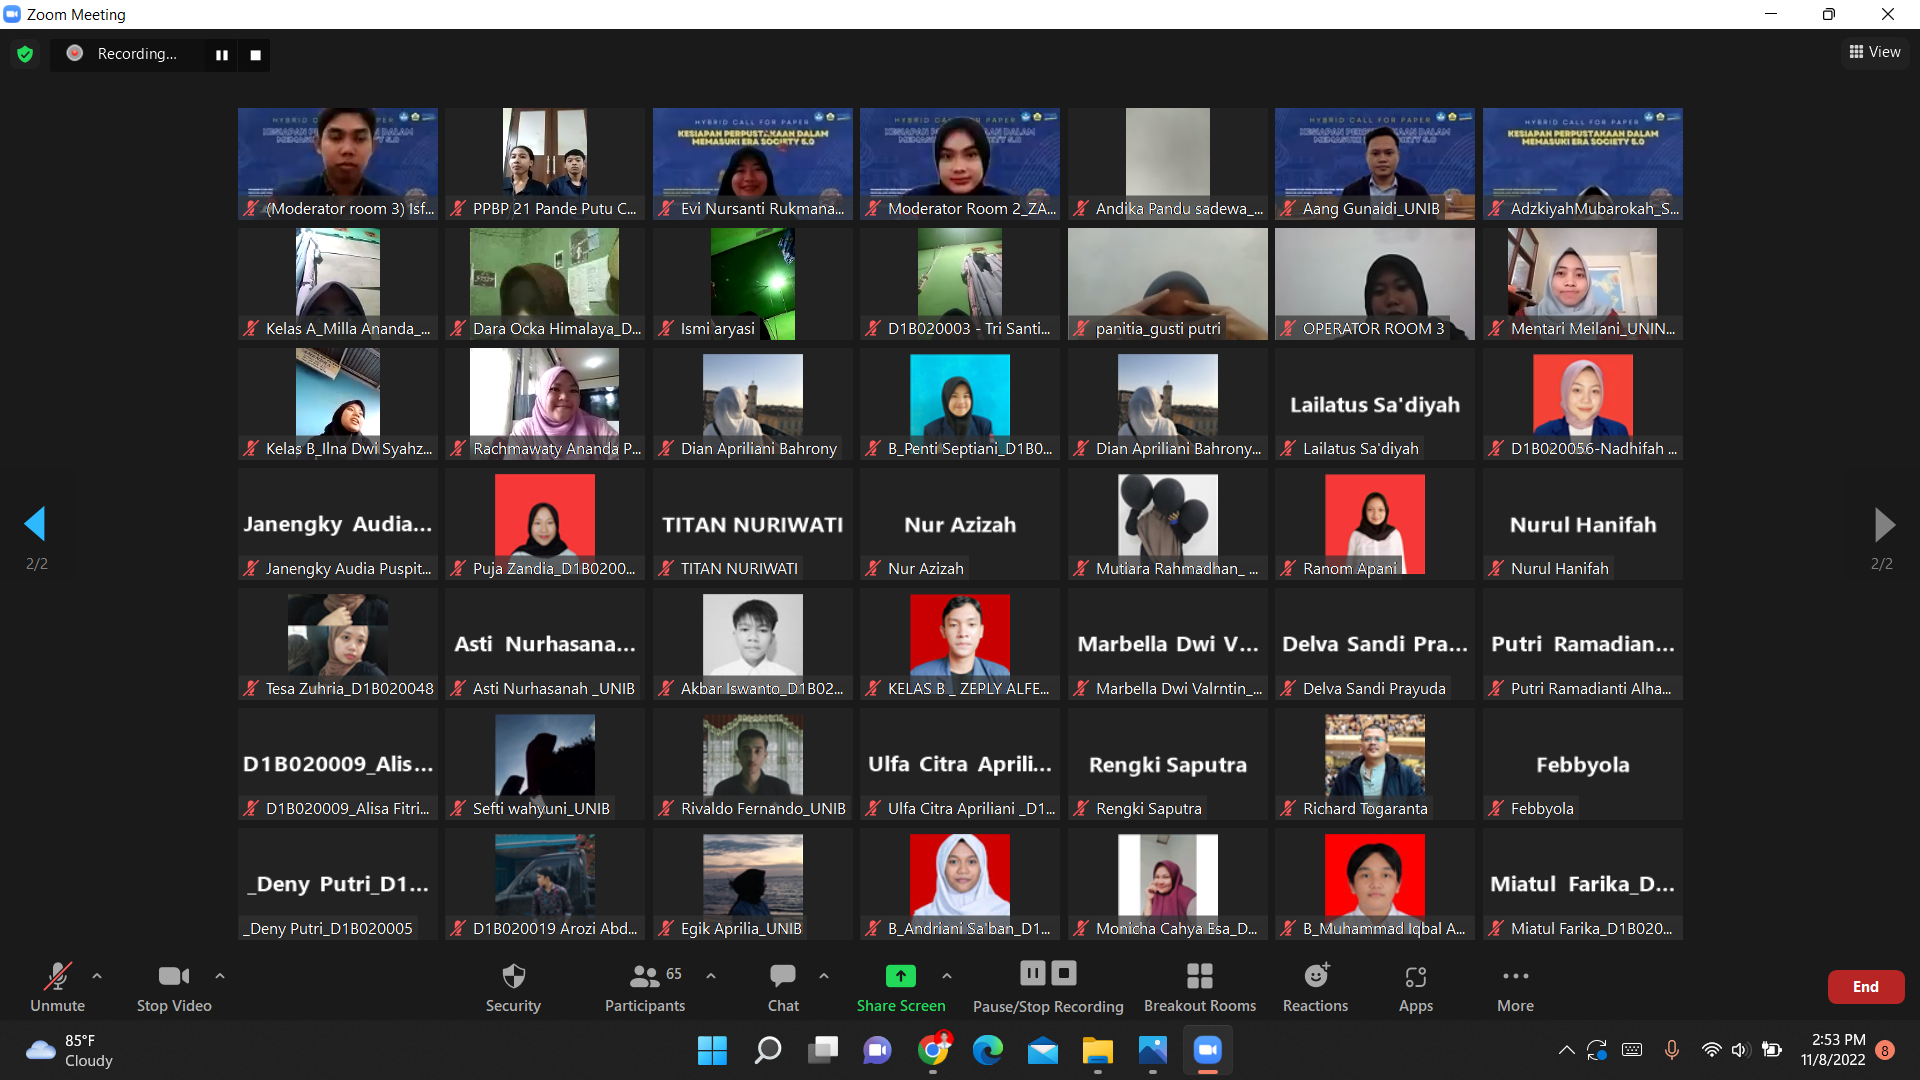The height and width of the screenshot is (1080, 1920).
Task: Open the Reactions menu
Action: click(x=1315, y=985)
